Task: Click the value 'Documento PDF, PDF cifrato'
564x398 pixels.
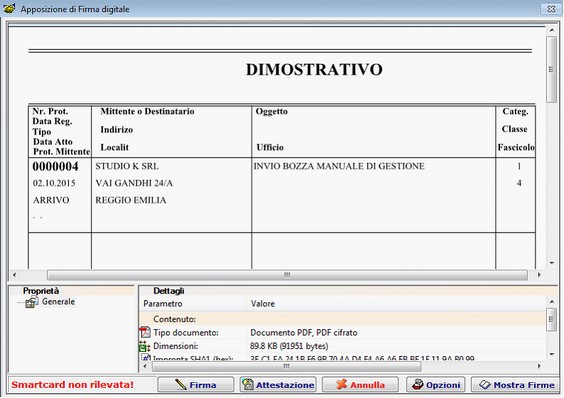Action: (x=304, y=333)
